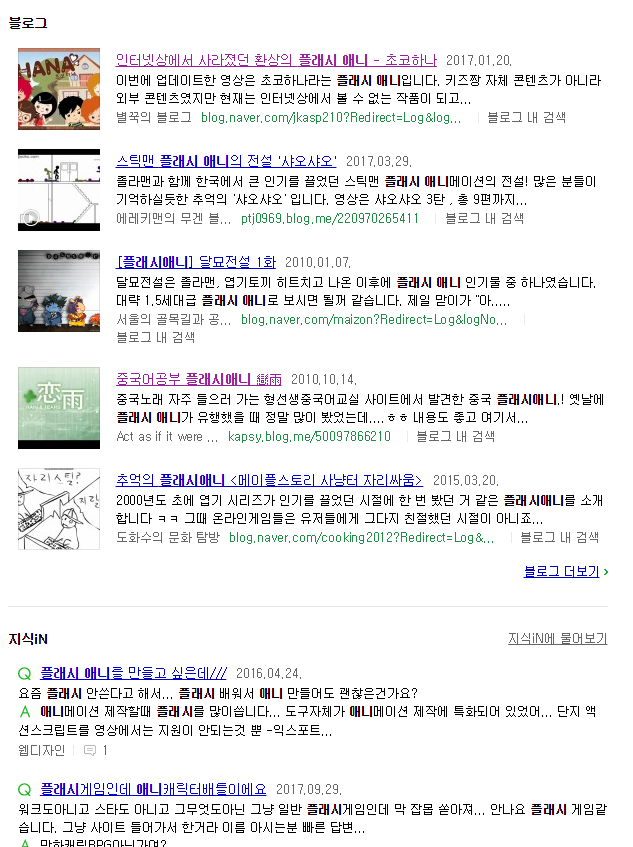The height and width of the screenshot is (847, 633).
Task: Open the '스틱맨 플래시 애니의 전설 샤오샤오' post
Action: click(226, 161)
